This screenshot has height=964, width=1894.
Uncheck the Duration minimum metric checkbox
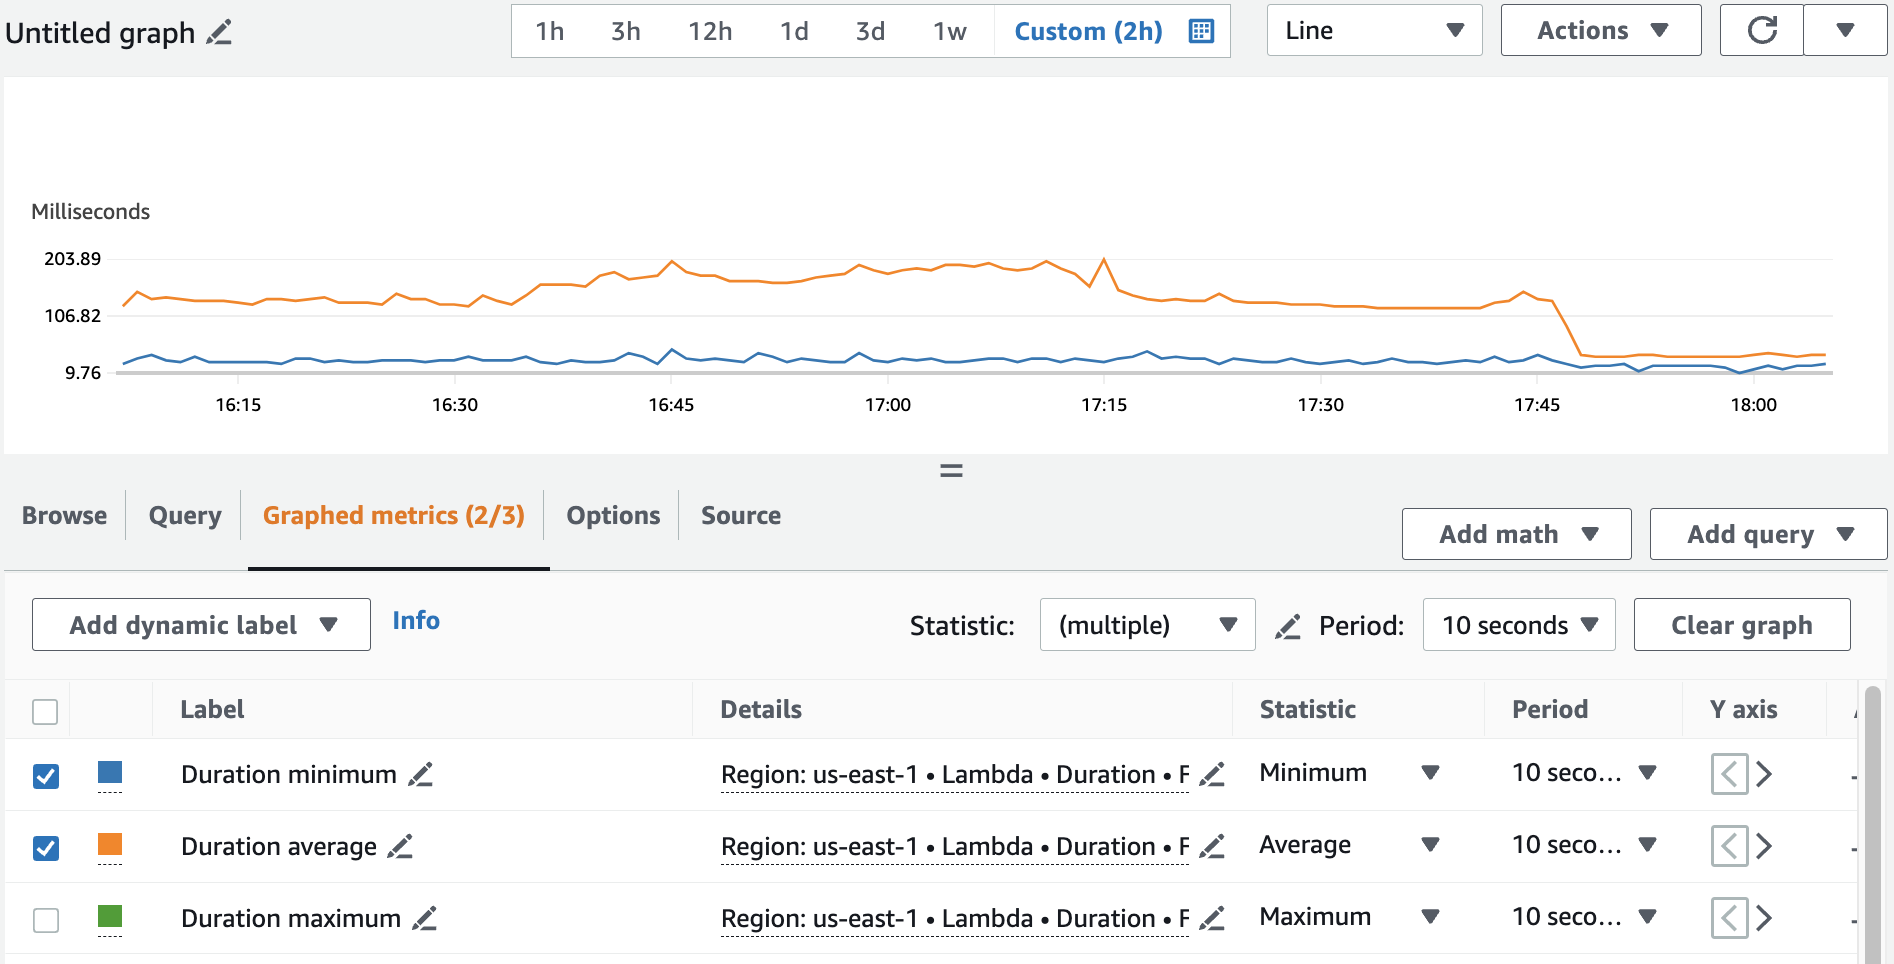tap(46, 776)
